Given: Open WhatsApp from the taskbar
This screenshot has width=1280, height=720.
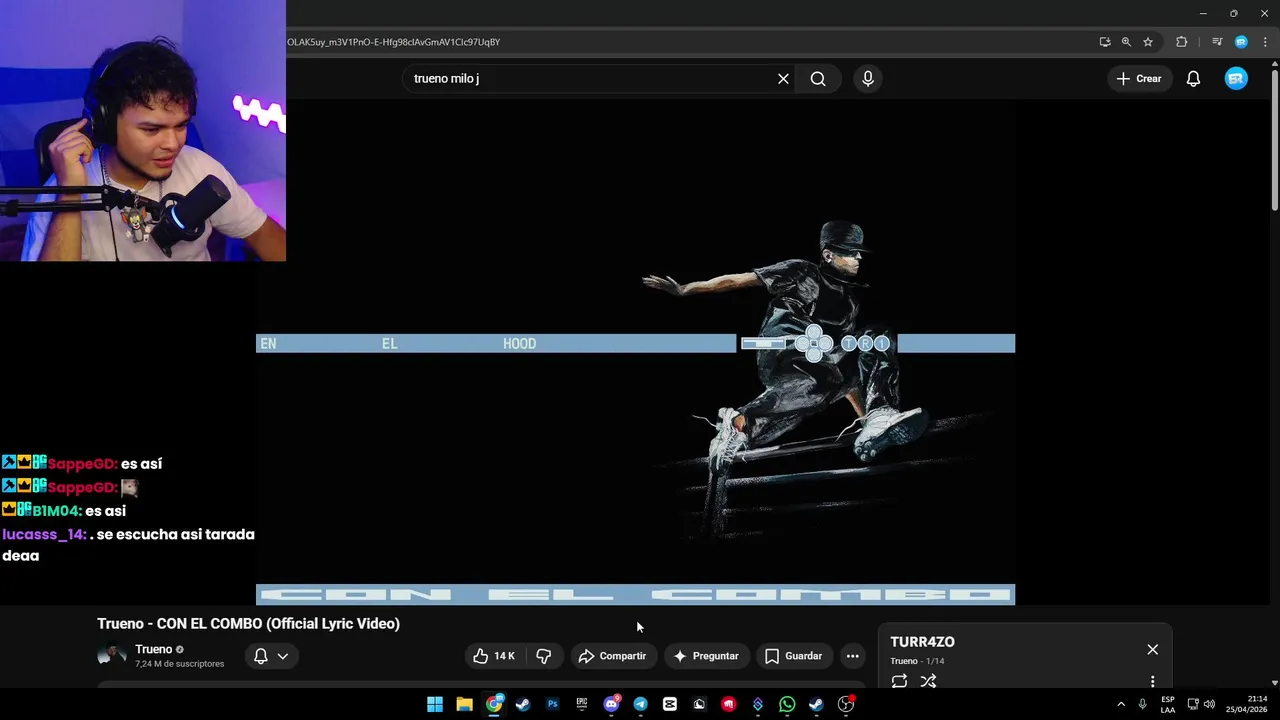Looking at the screenshot, I should point(787,704).
